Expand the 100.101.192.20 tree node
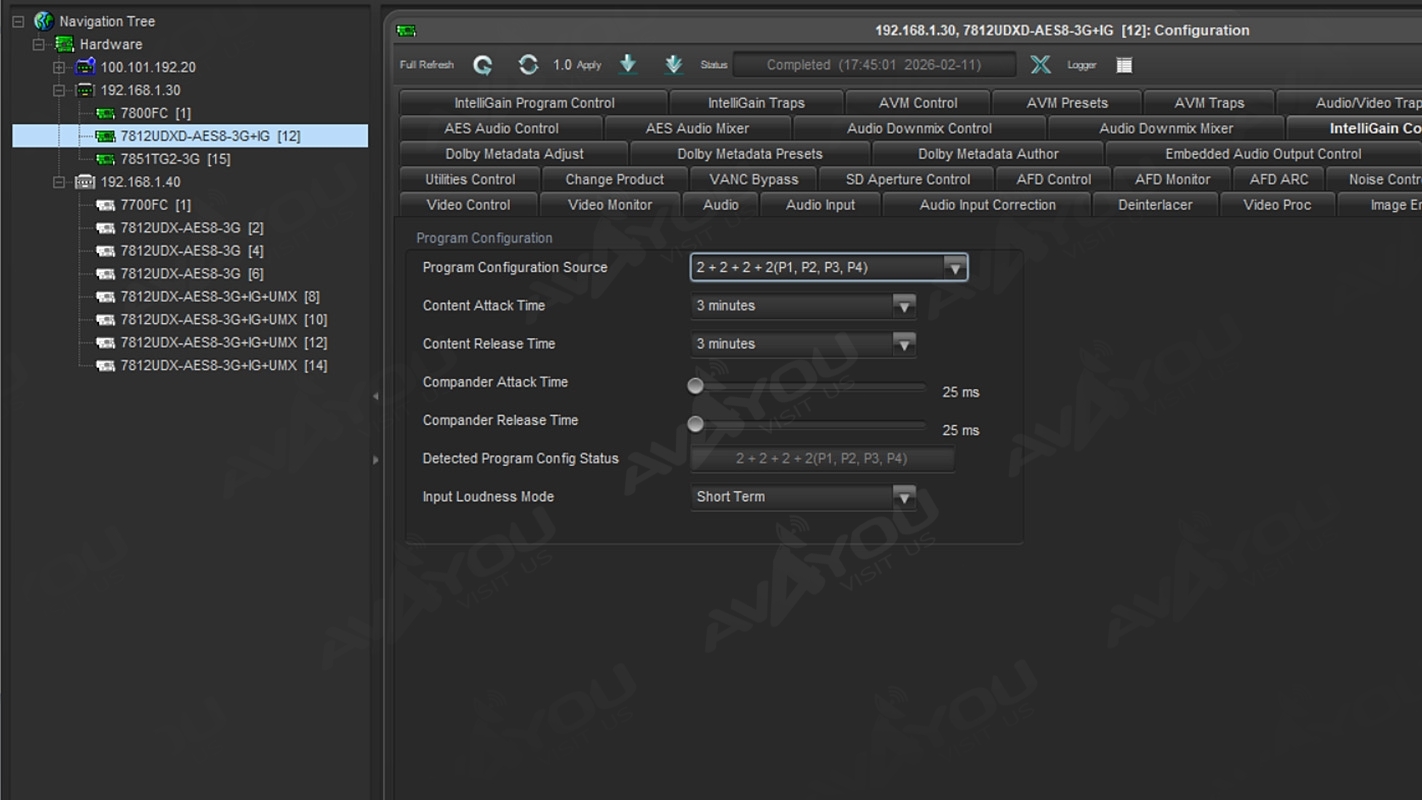The image size is (1422, 800). coord(59,67)
